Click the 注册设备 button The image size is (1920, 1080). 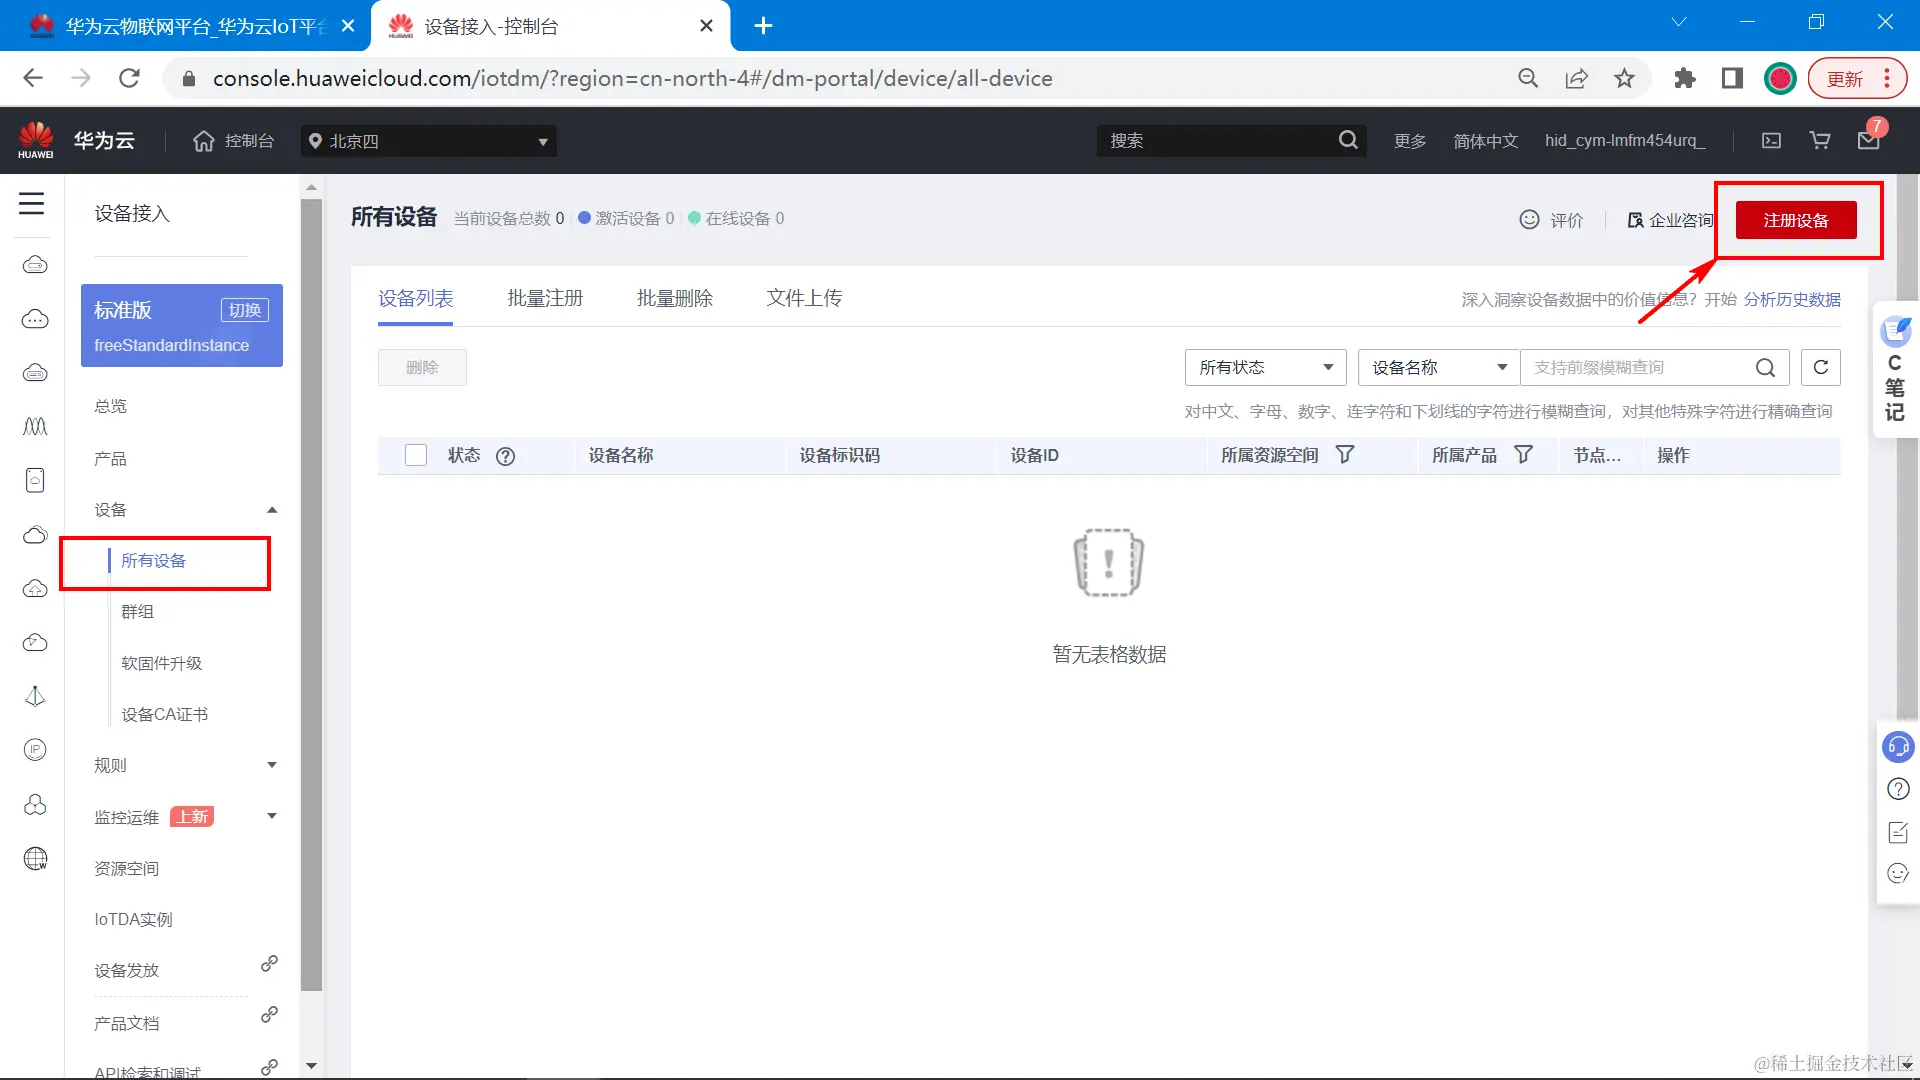pyautogui.click(x=1797, y=220)
